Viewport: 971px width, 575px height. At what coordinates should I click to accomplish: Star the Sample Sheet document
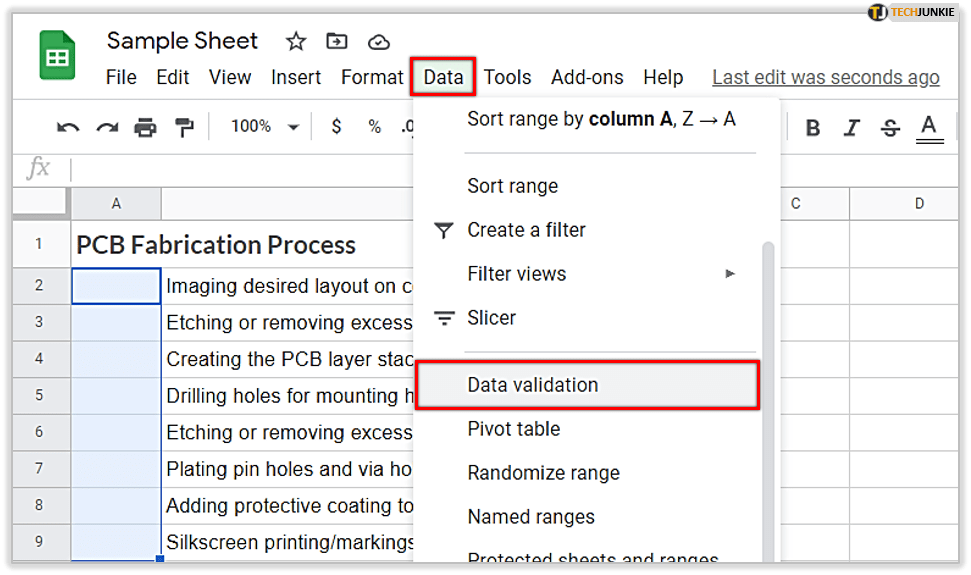(296, 42)
